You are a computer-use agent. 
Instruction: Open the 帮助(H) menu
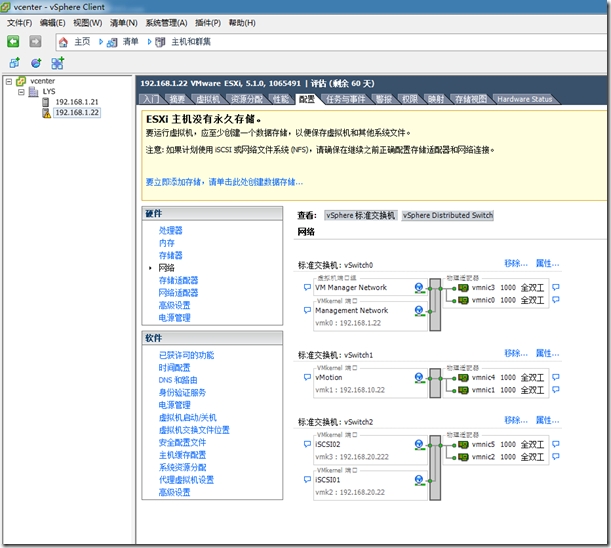pos(242,23)
